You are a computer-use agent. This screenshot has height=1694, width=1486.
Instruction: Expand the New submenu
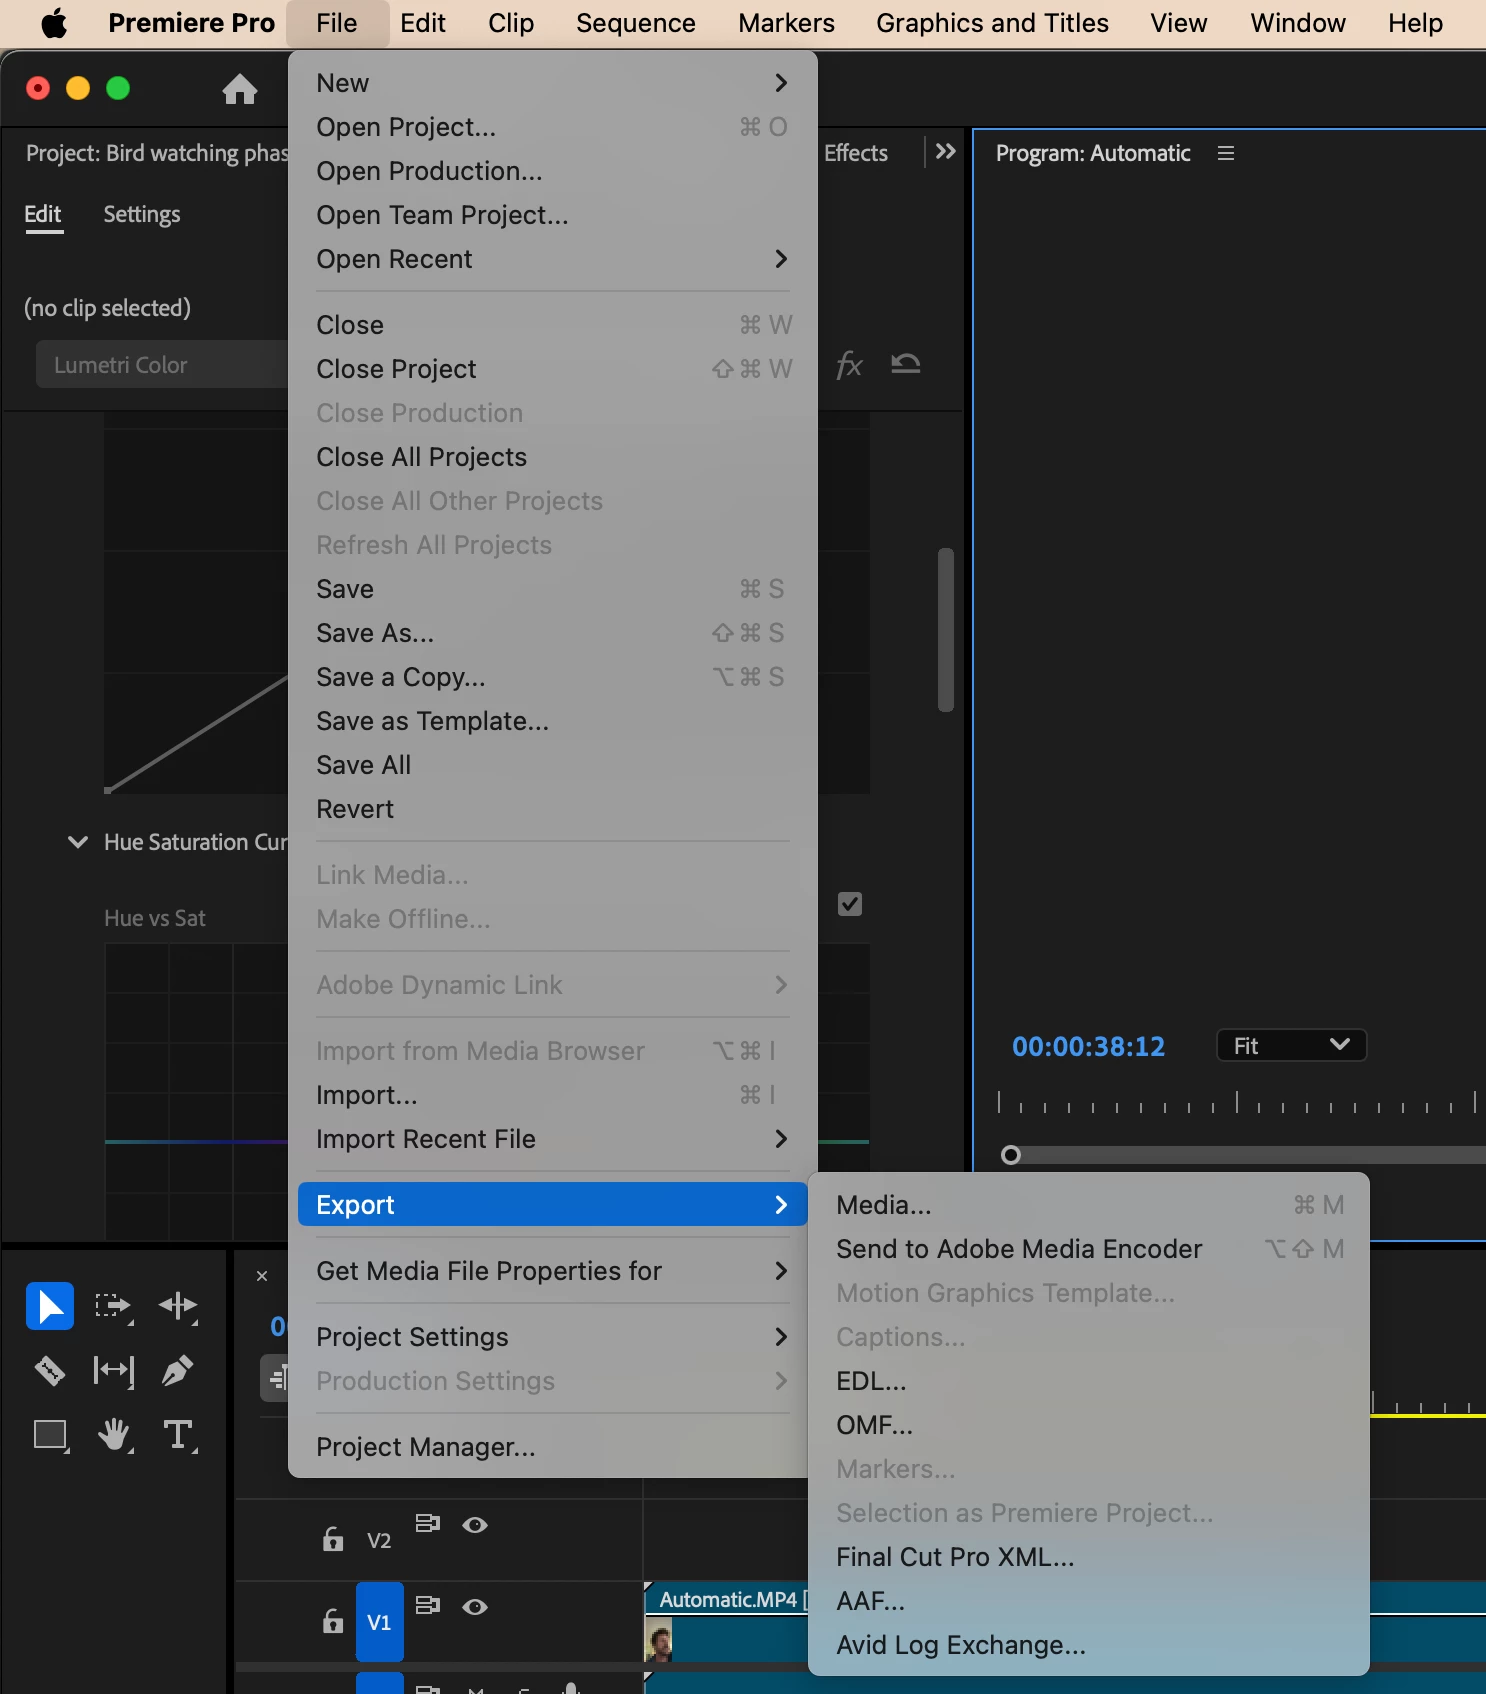point(553,83)
